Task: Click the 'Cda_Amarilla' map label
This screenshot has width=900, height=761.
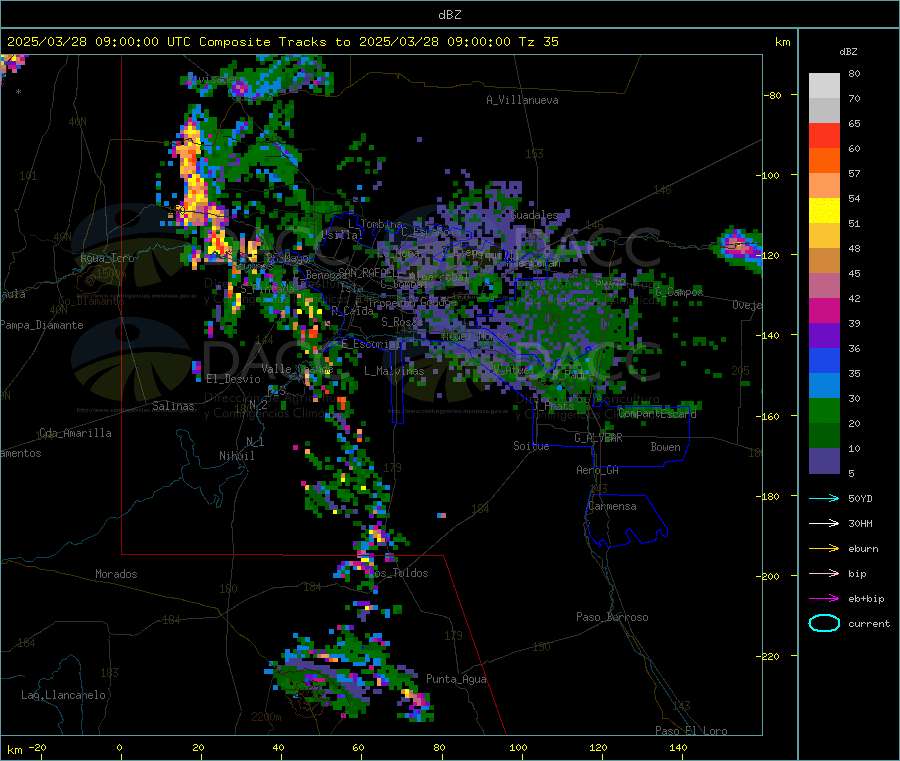Action: point(75,433)
